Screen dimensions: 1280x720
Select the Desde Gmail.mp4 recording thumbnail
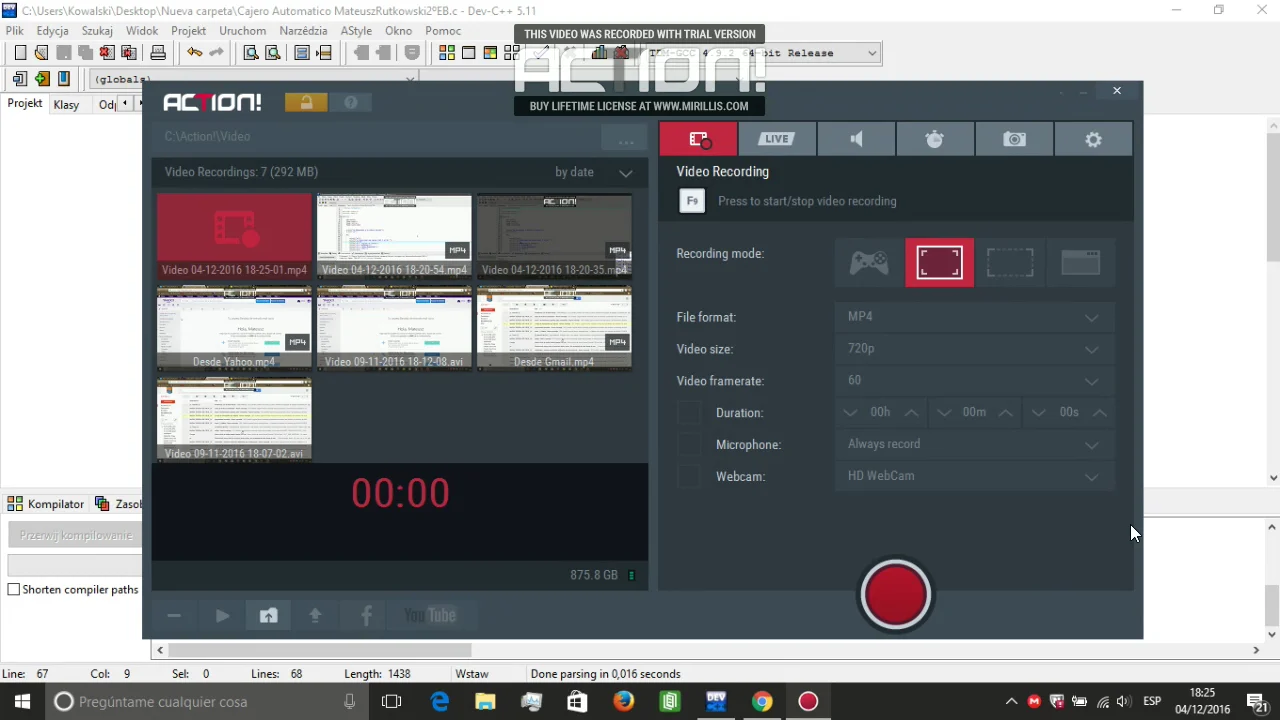(554, 329)
